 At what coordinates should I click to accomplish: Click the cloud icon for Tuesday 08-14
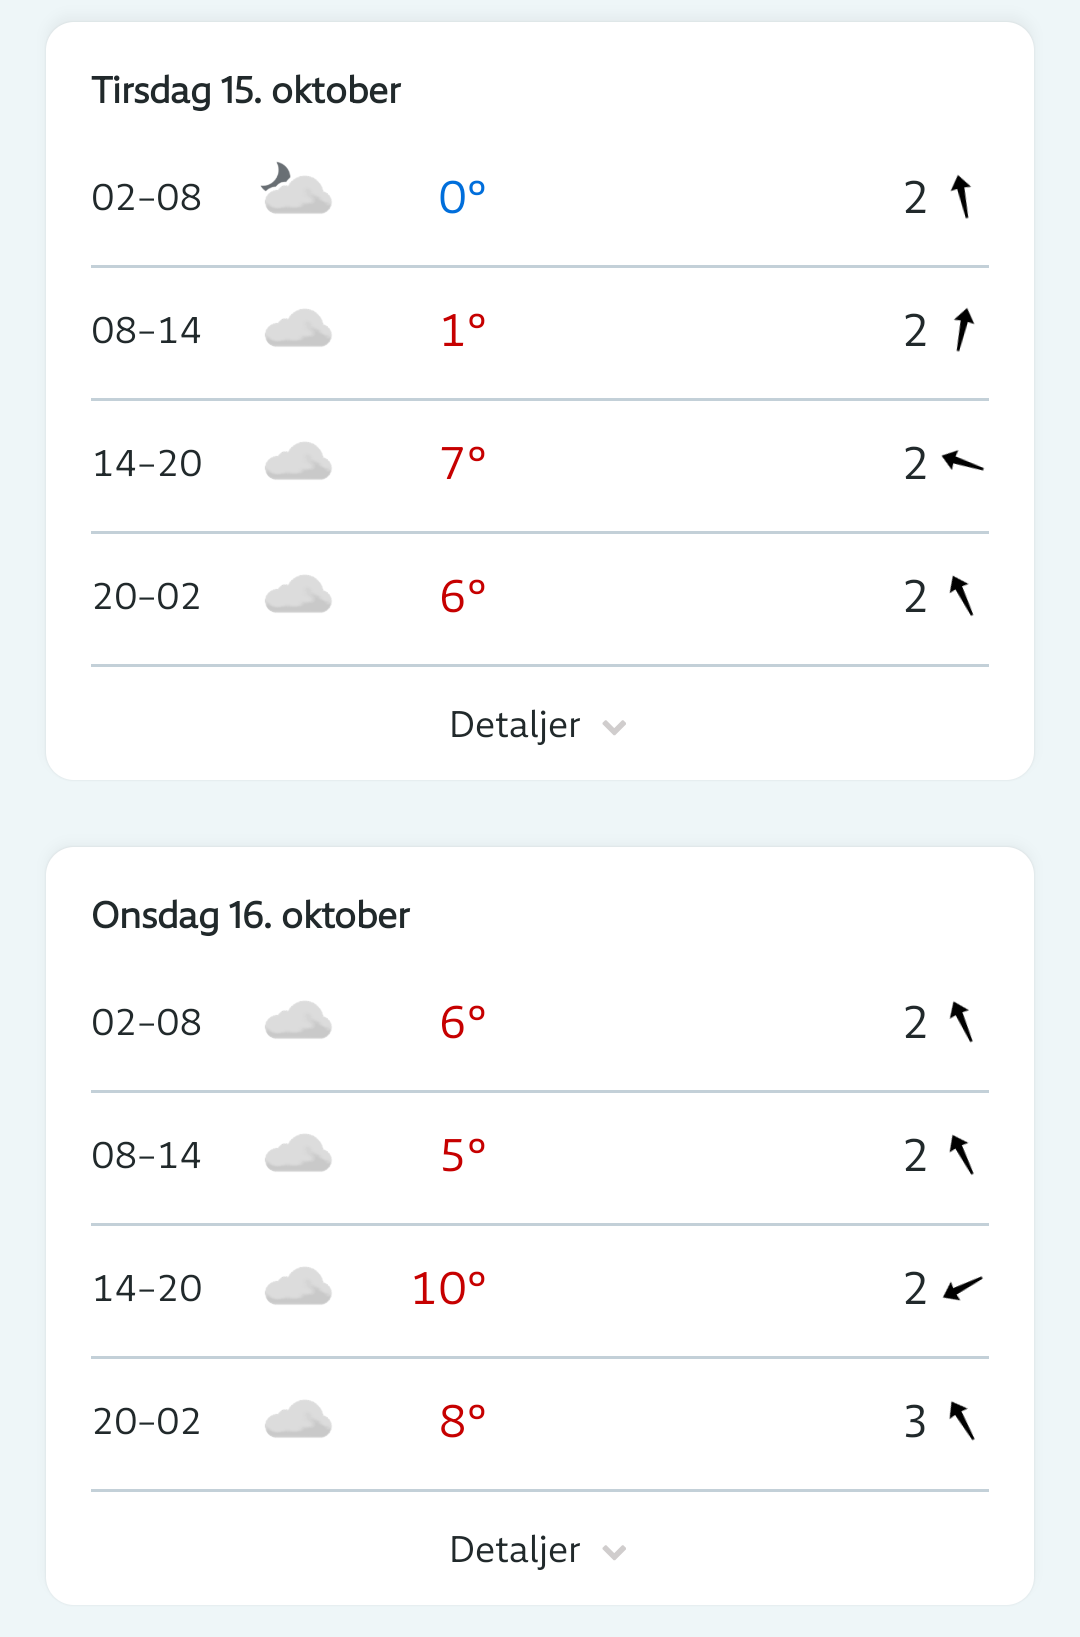click(x=298, y=329)
